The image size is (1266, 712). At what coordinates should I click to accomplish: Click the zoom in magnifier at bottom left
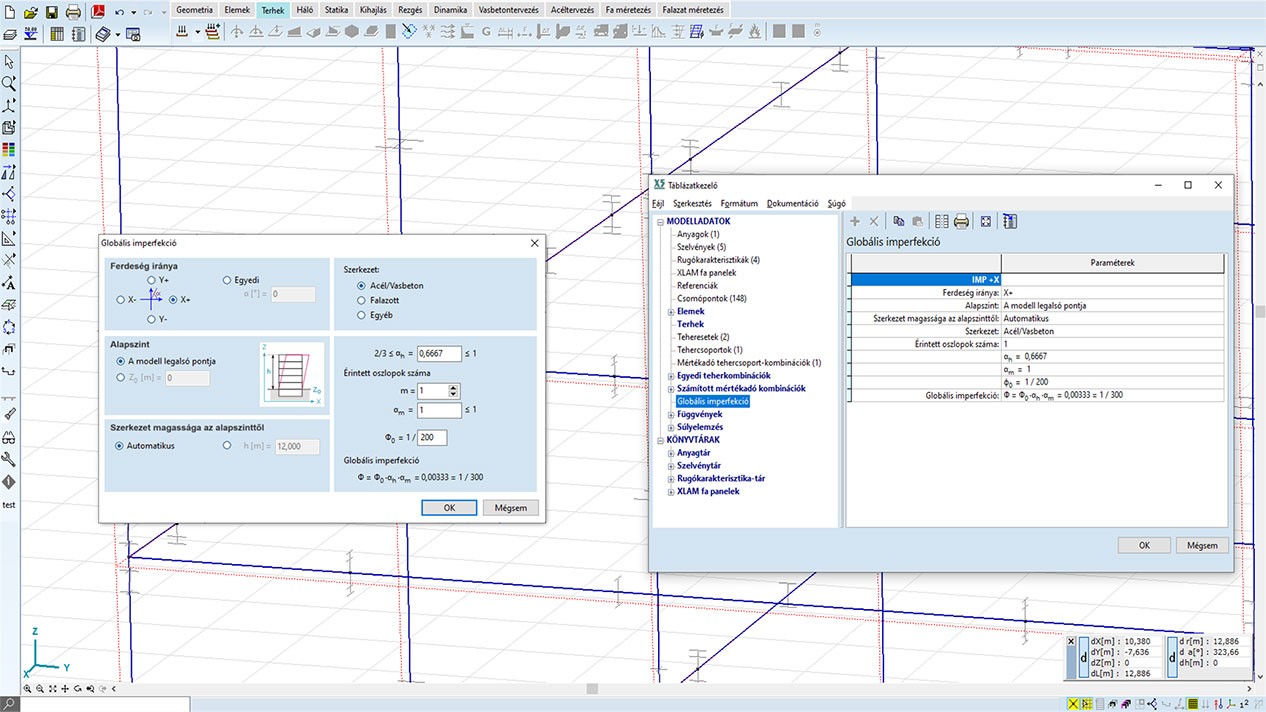[x=27, y=689]
